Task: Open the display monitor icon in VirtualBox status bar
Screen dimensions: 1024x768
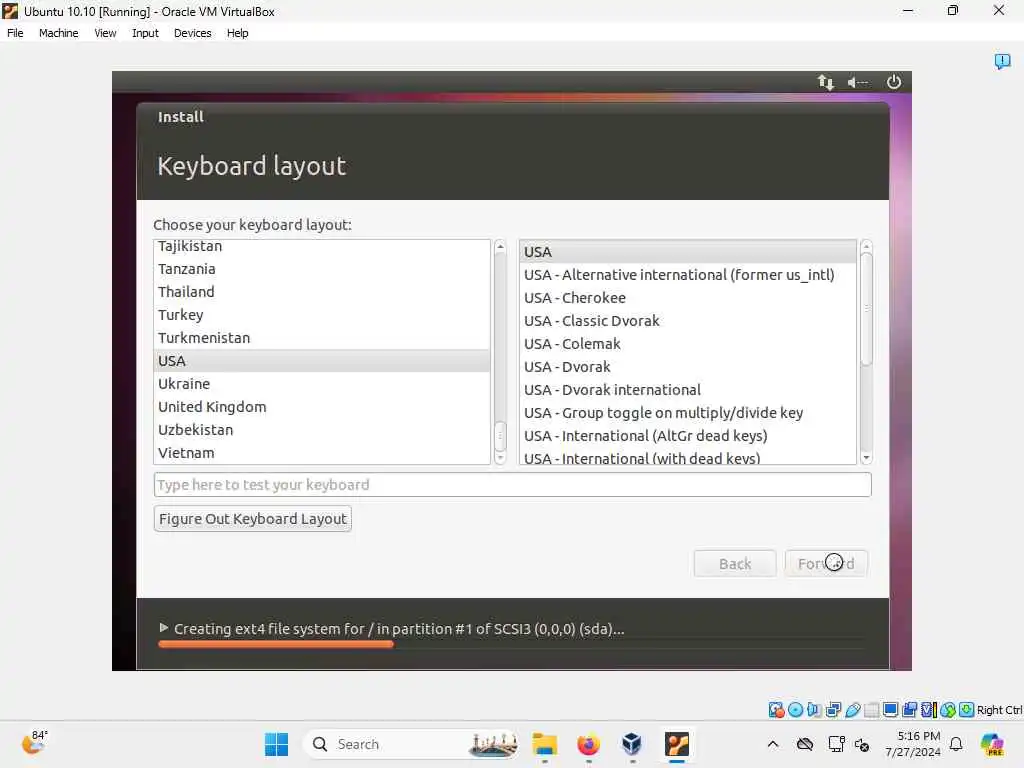Action: pyautogui.click(x=890, y=710)
